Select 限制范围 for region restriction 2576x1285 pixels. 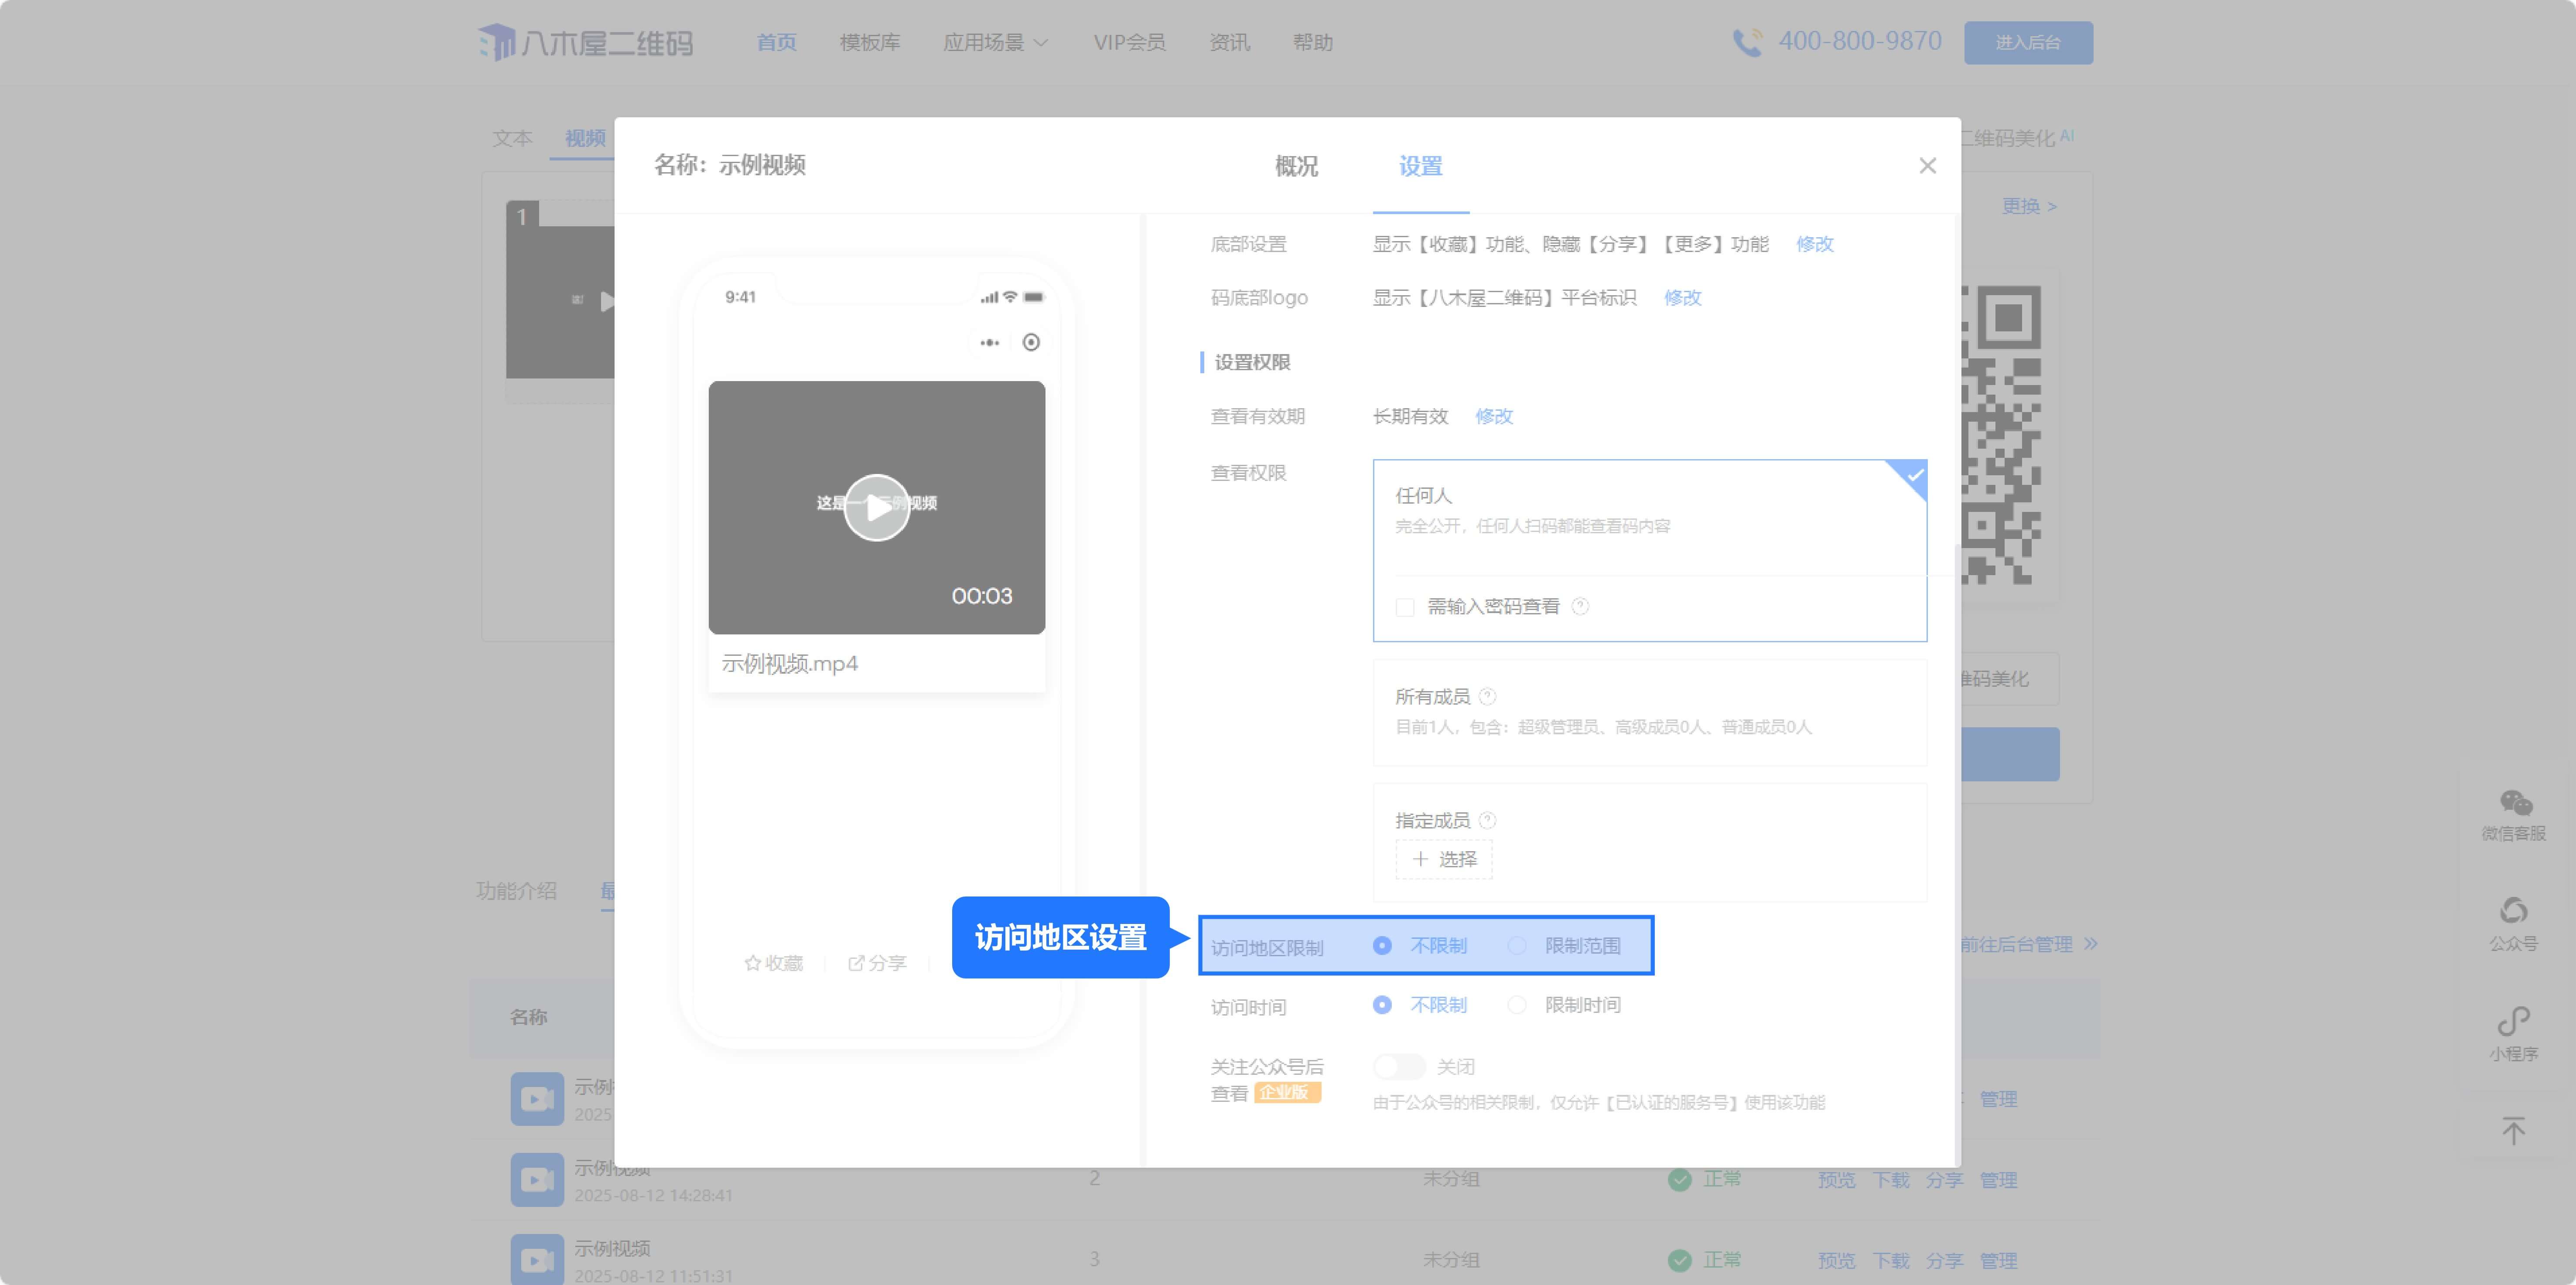coord(1517,946)
